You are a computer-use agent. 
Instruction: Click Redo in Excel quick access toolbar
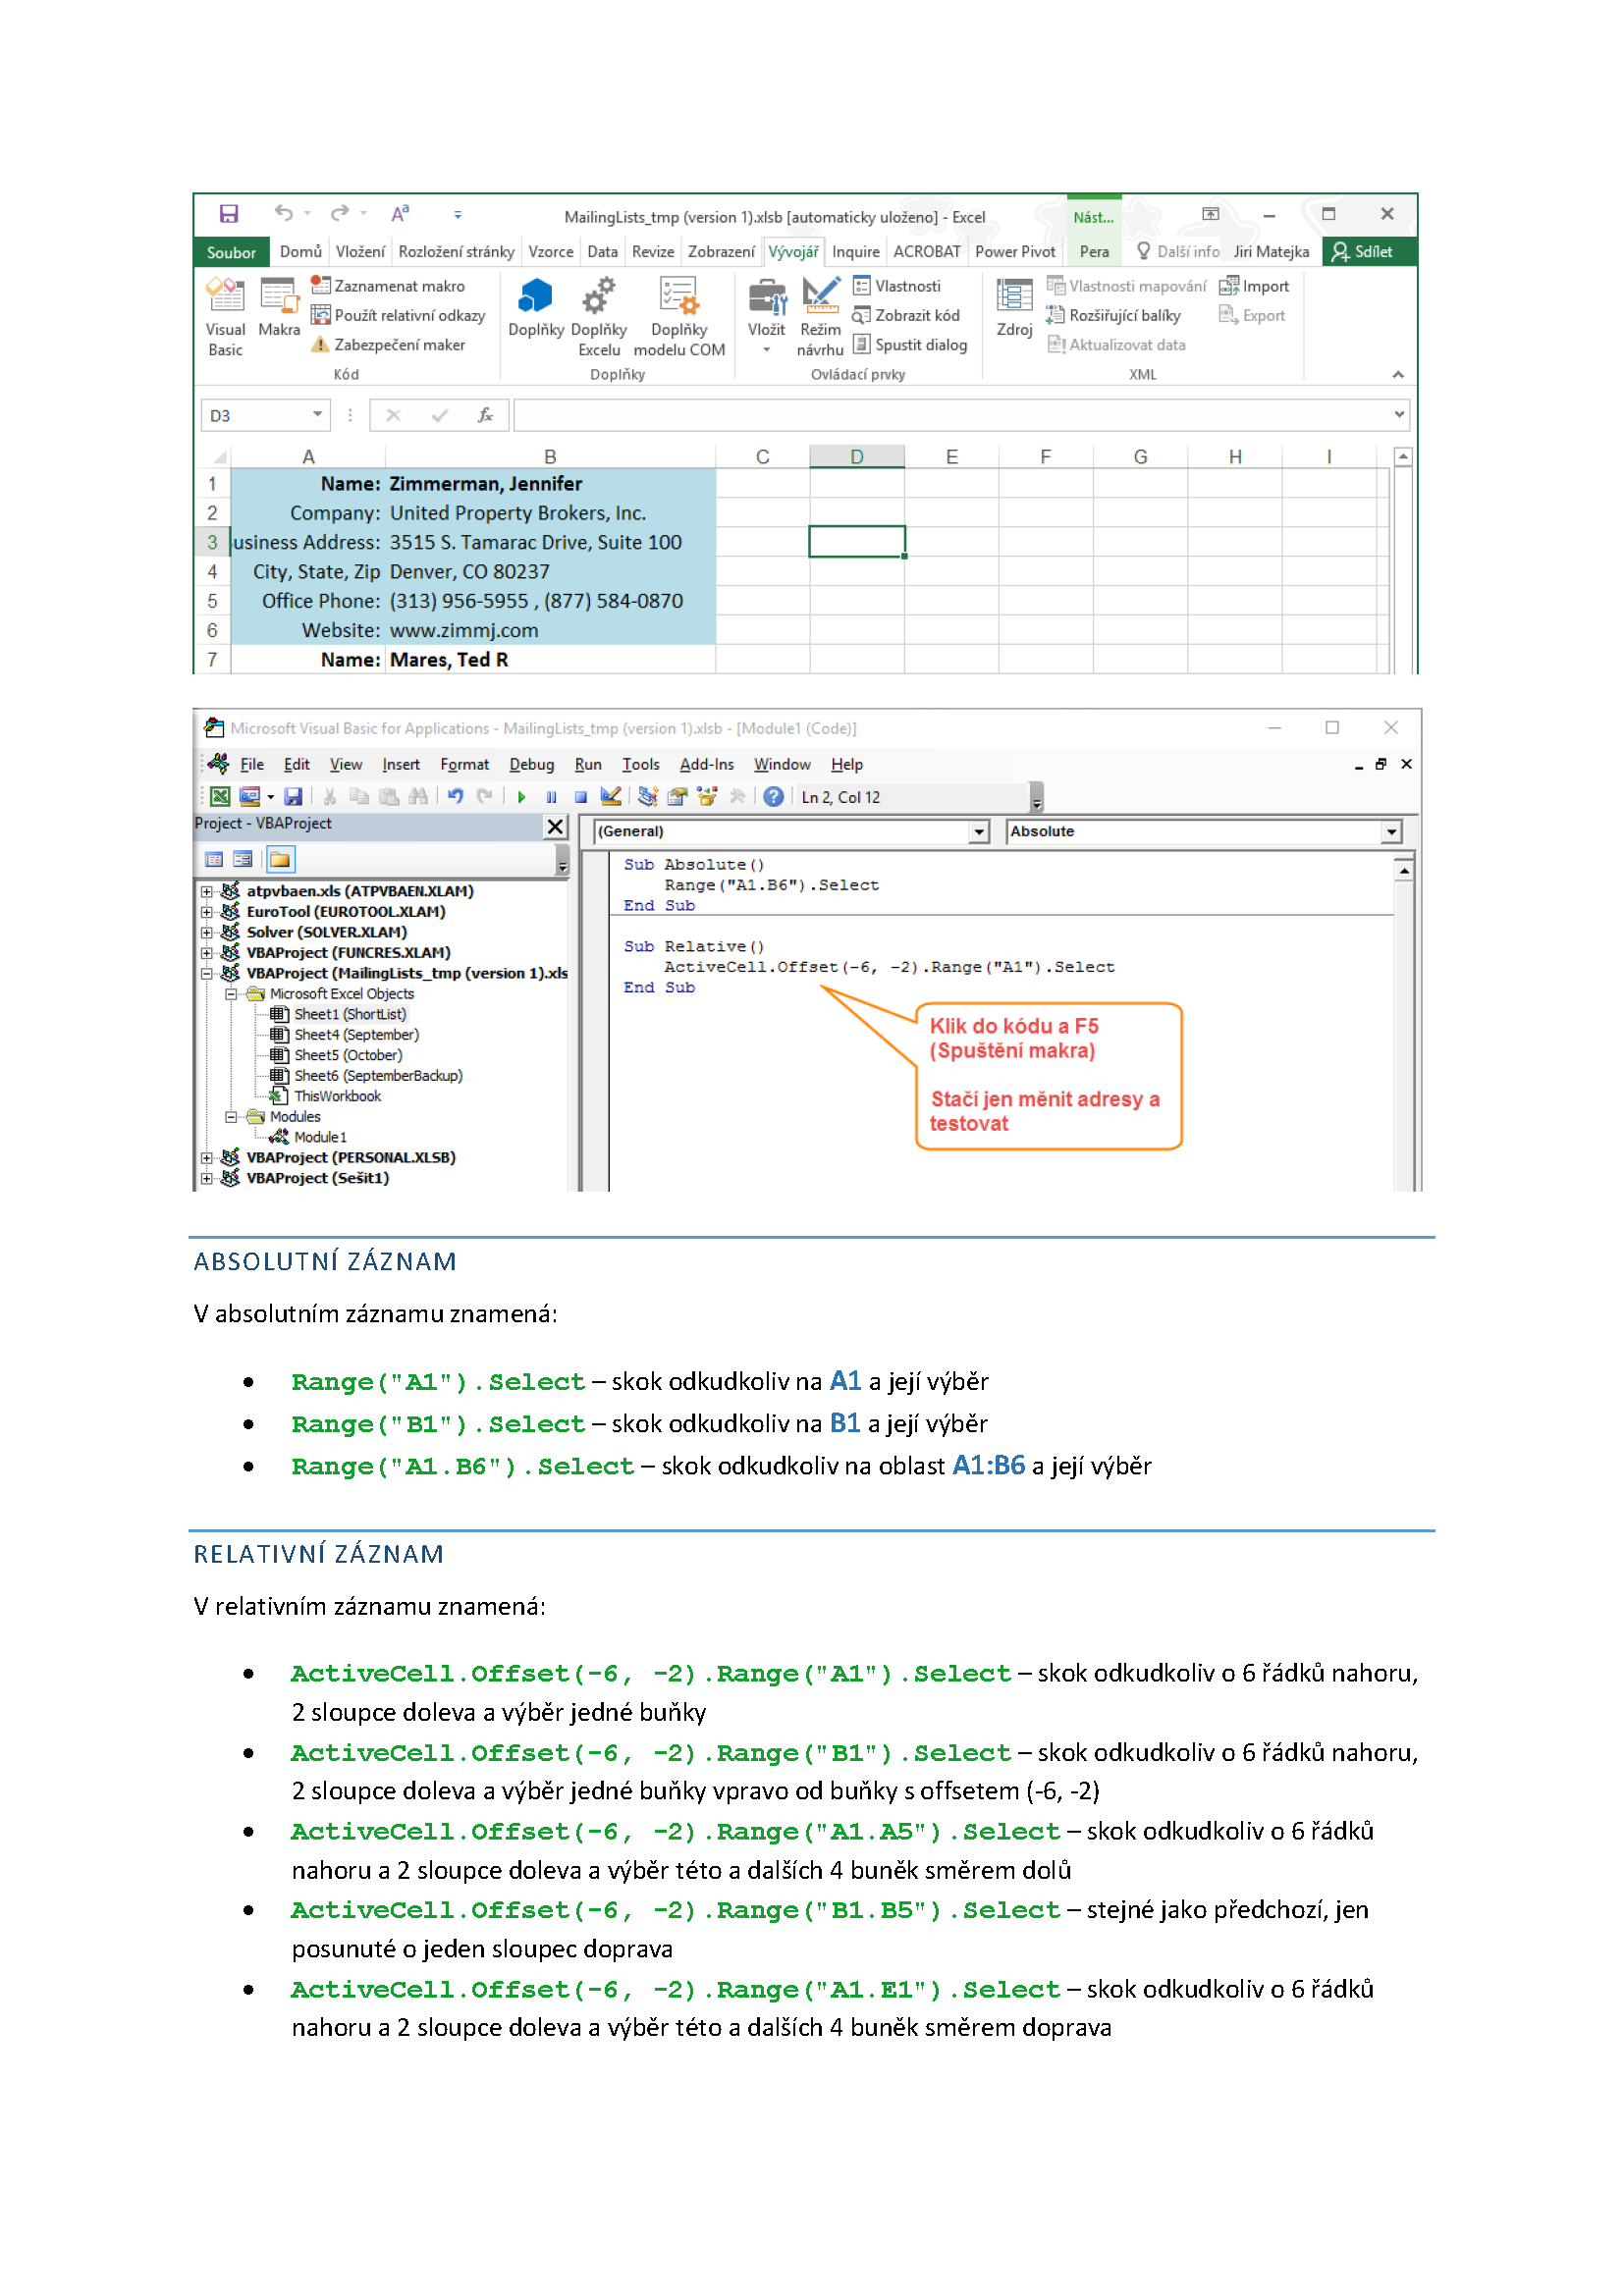pyautogui.click(x=340, y=213)
